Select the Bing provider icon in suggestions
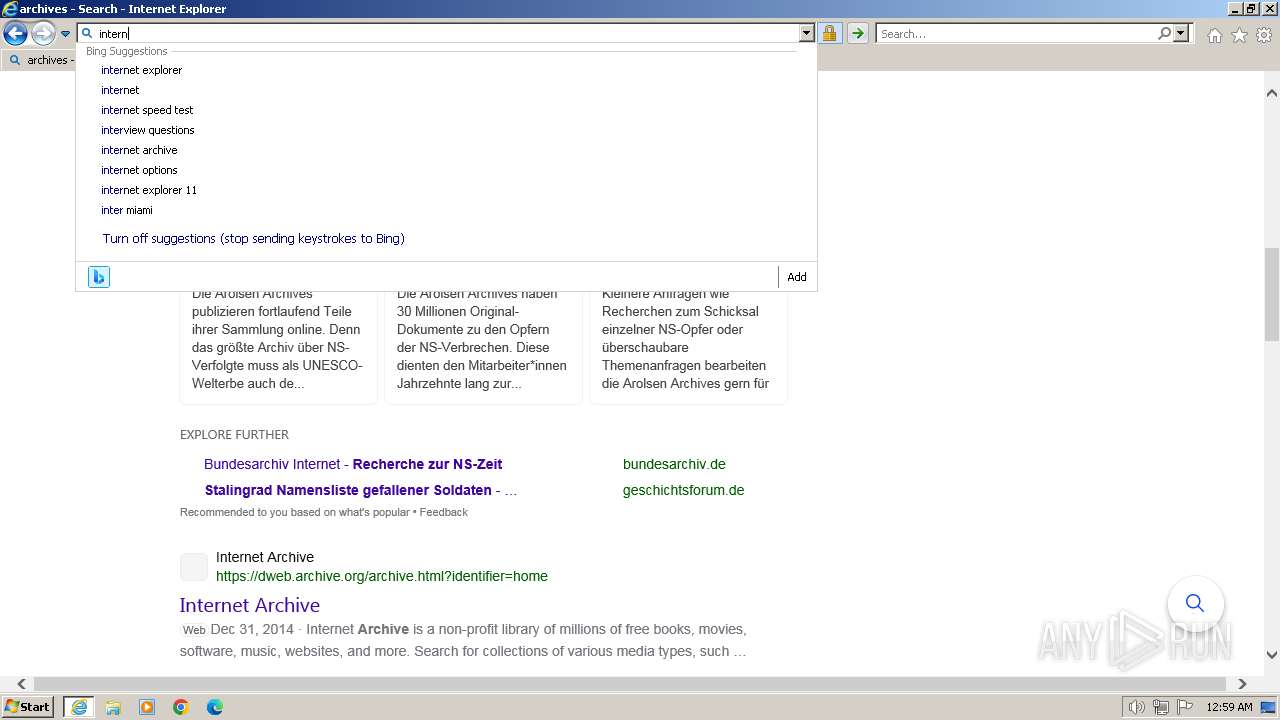Screen dimensions: 1280x720 98,277
